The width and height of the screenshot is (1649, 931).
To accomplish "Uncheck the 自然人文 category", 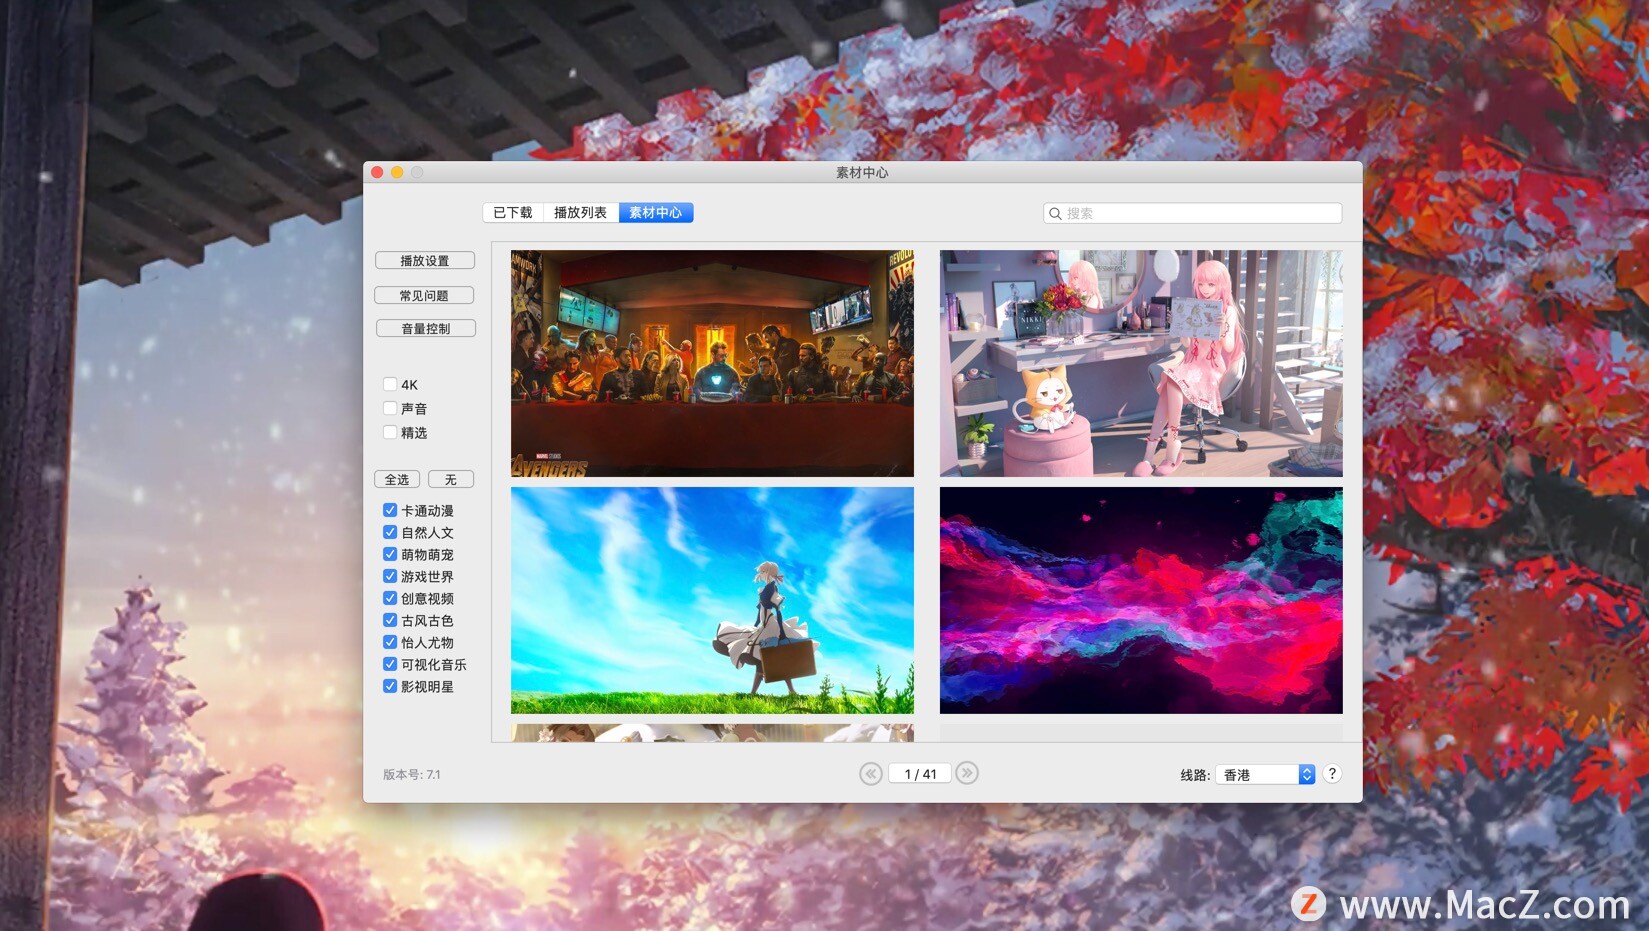I will tap(390, 532).
